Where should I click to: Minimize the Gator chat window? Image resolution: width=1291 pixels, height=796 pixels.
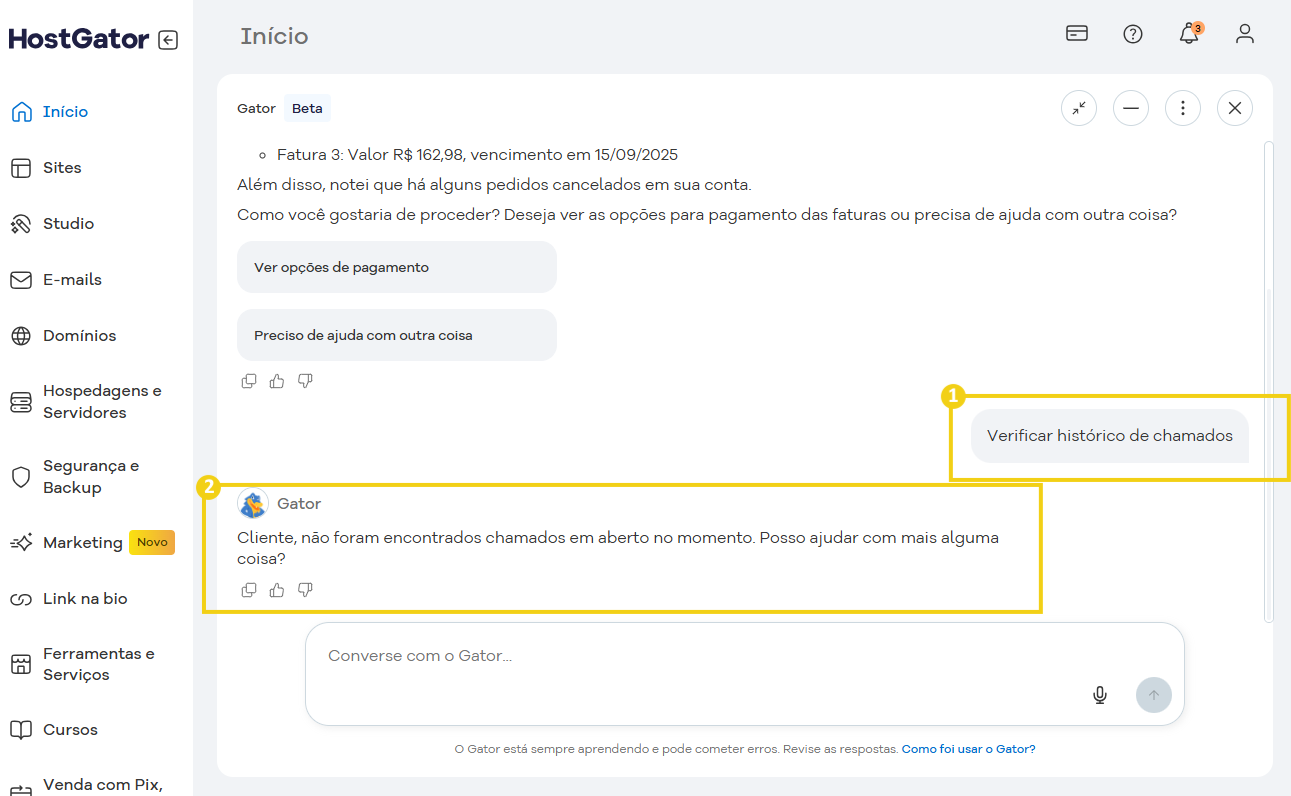1131,108
